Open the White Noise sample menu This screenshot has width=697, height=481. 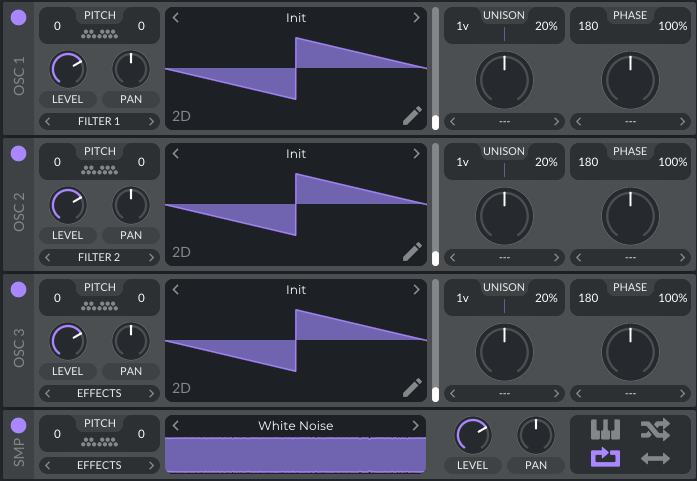(x=296, y=426)
